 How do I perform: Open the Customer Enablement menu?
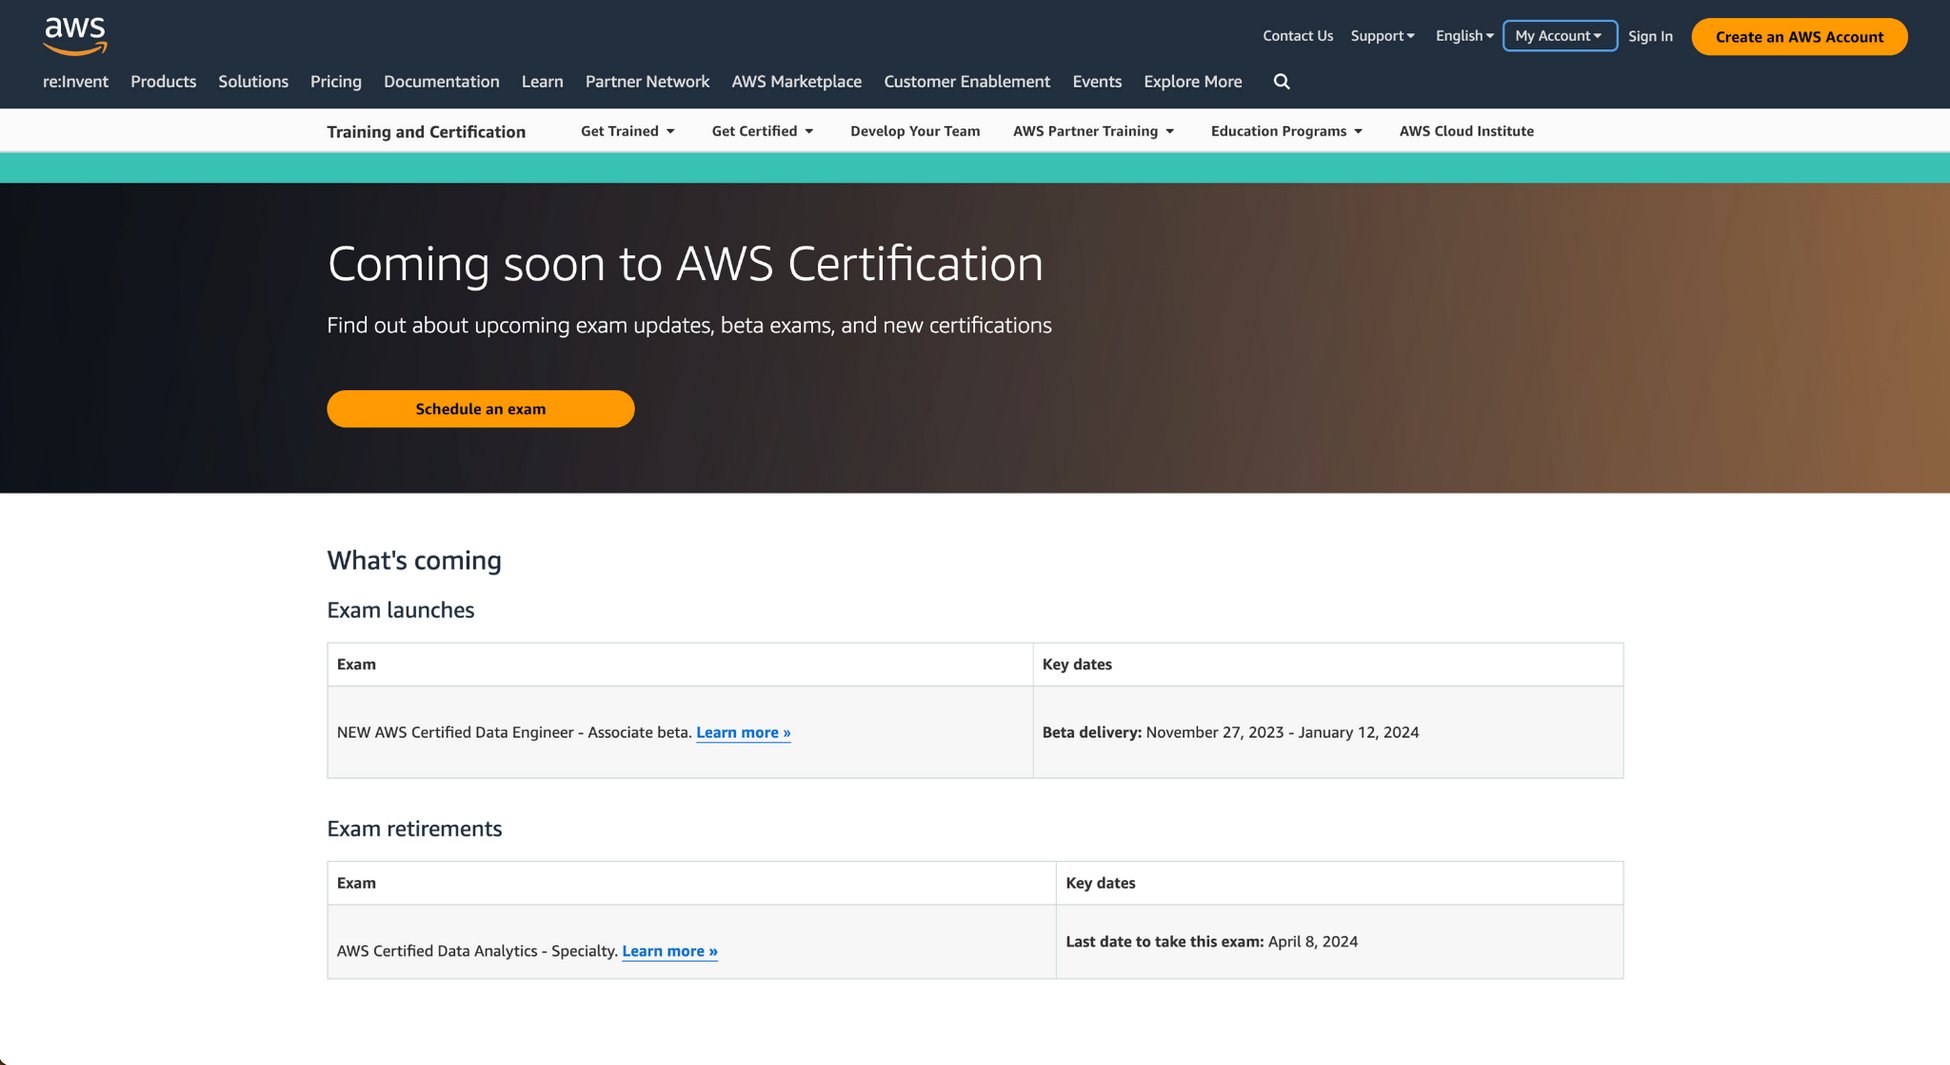pyautogui.click(x=967, y=82)
